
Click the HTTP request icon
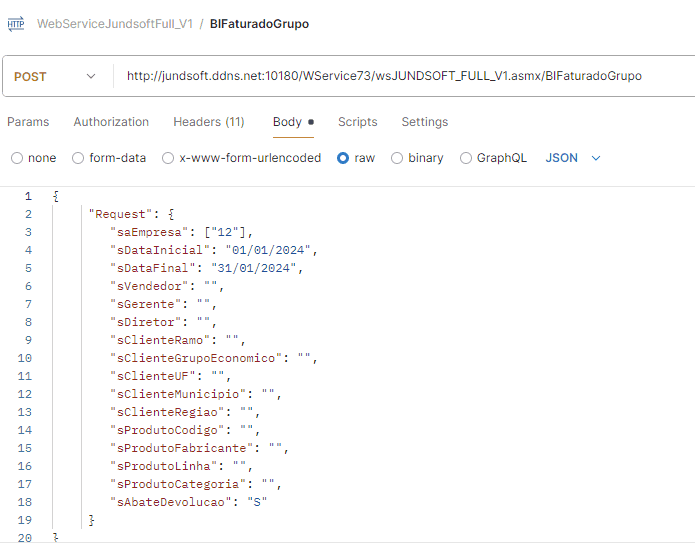(x=16, y=24)
